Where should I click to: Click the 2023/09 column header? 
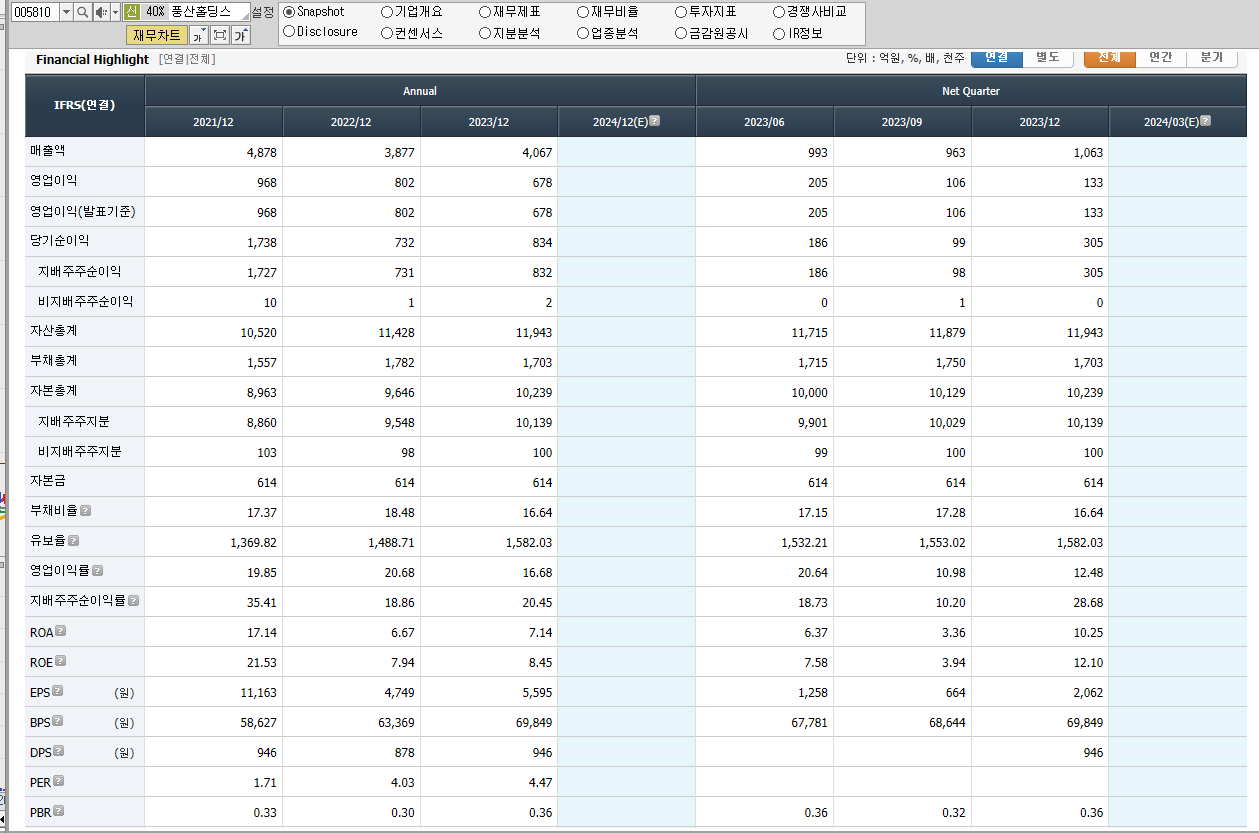coord(902,122)
